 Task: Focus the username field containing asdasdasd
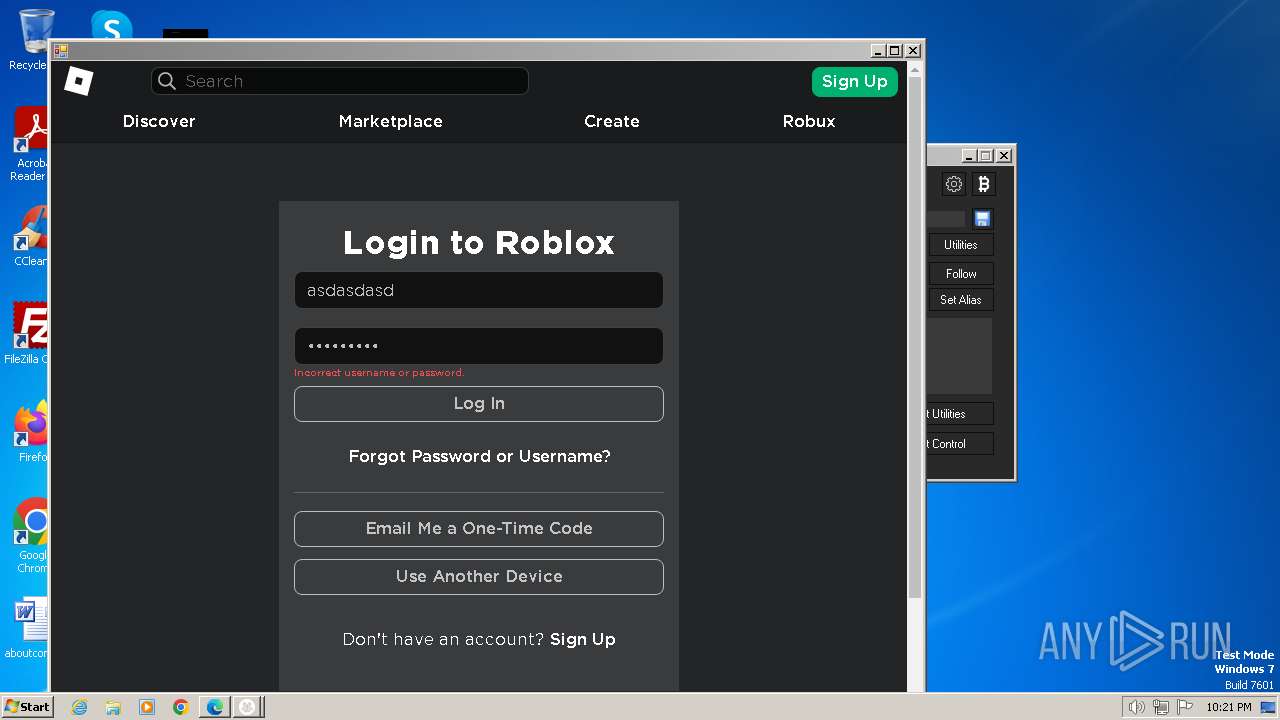tap(479, 290)
